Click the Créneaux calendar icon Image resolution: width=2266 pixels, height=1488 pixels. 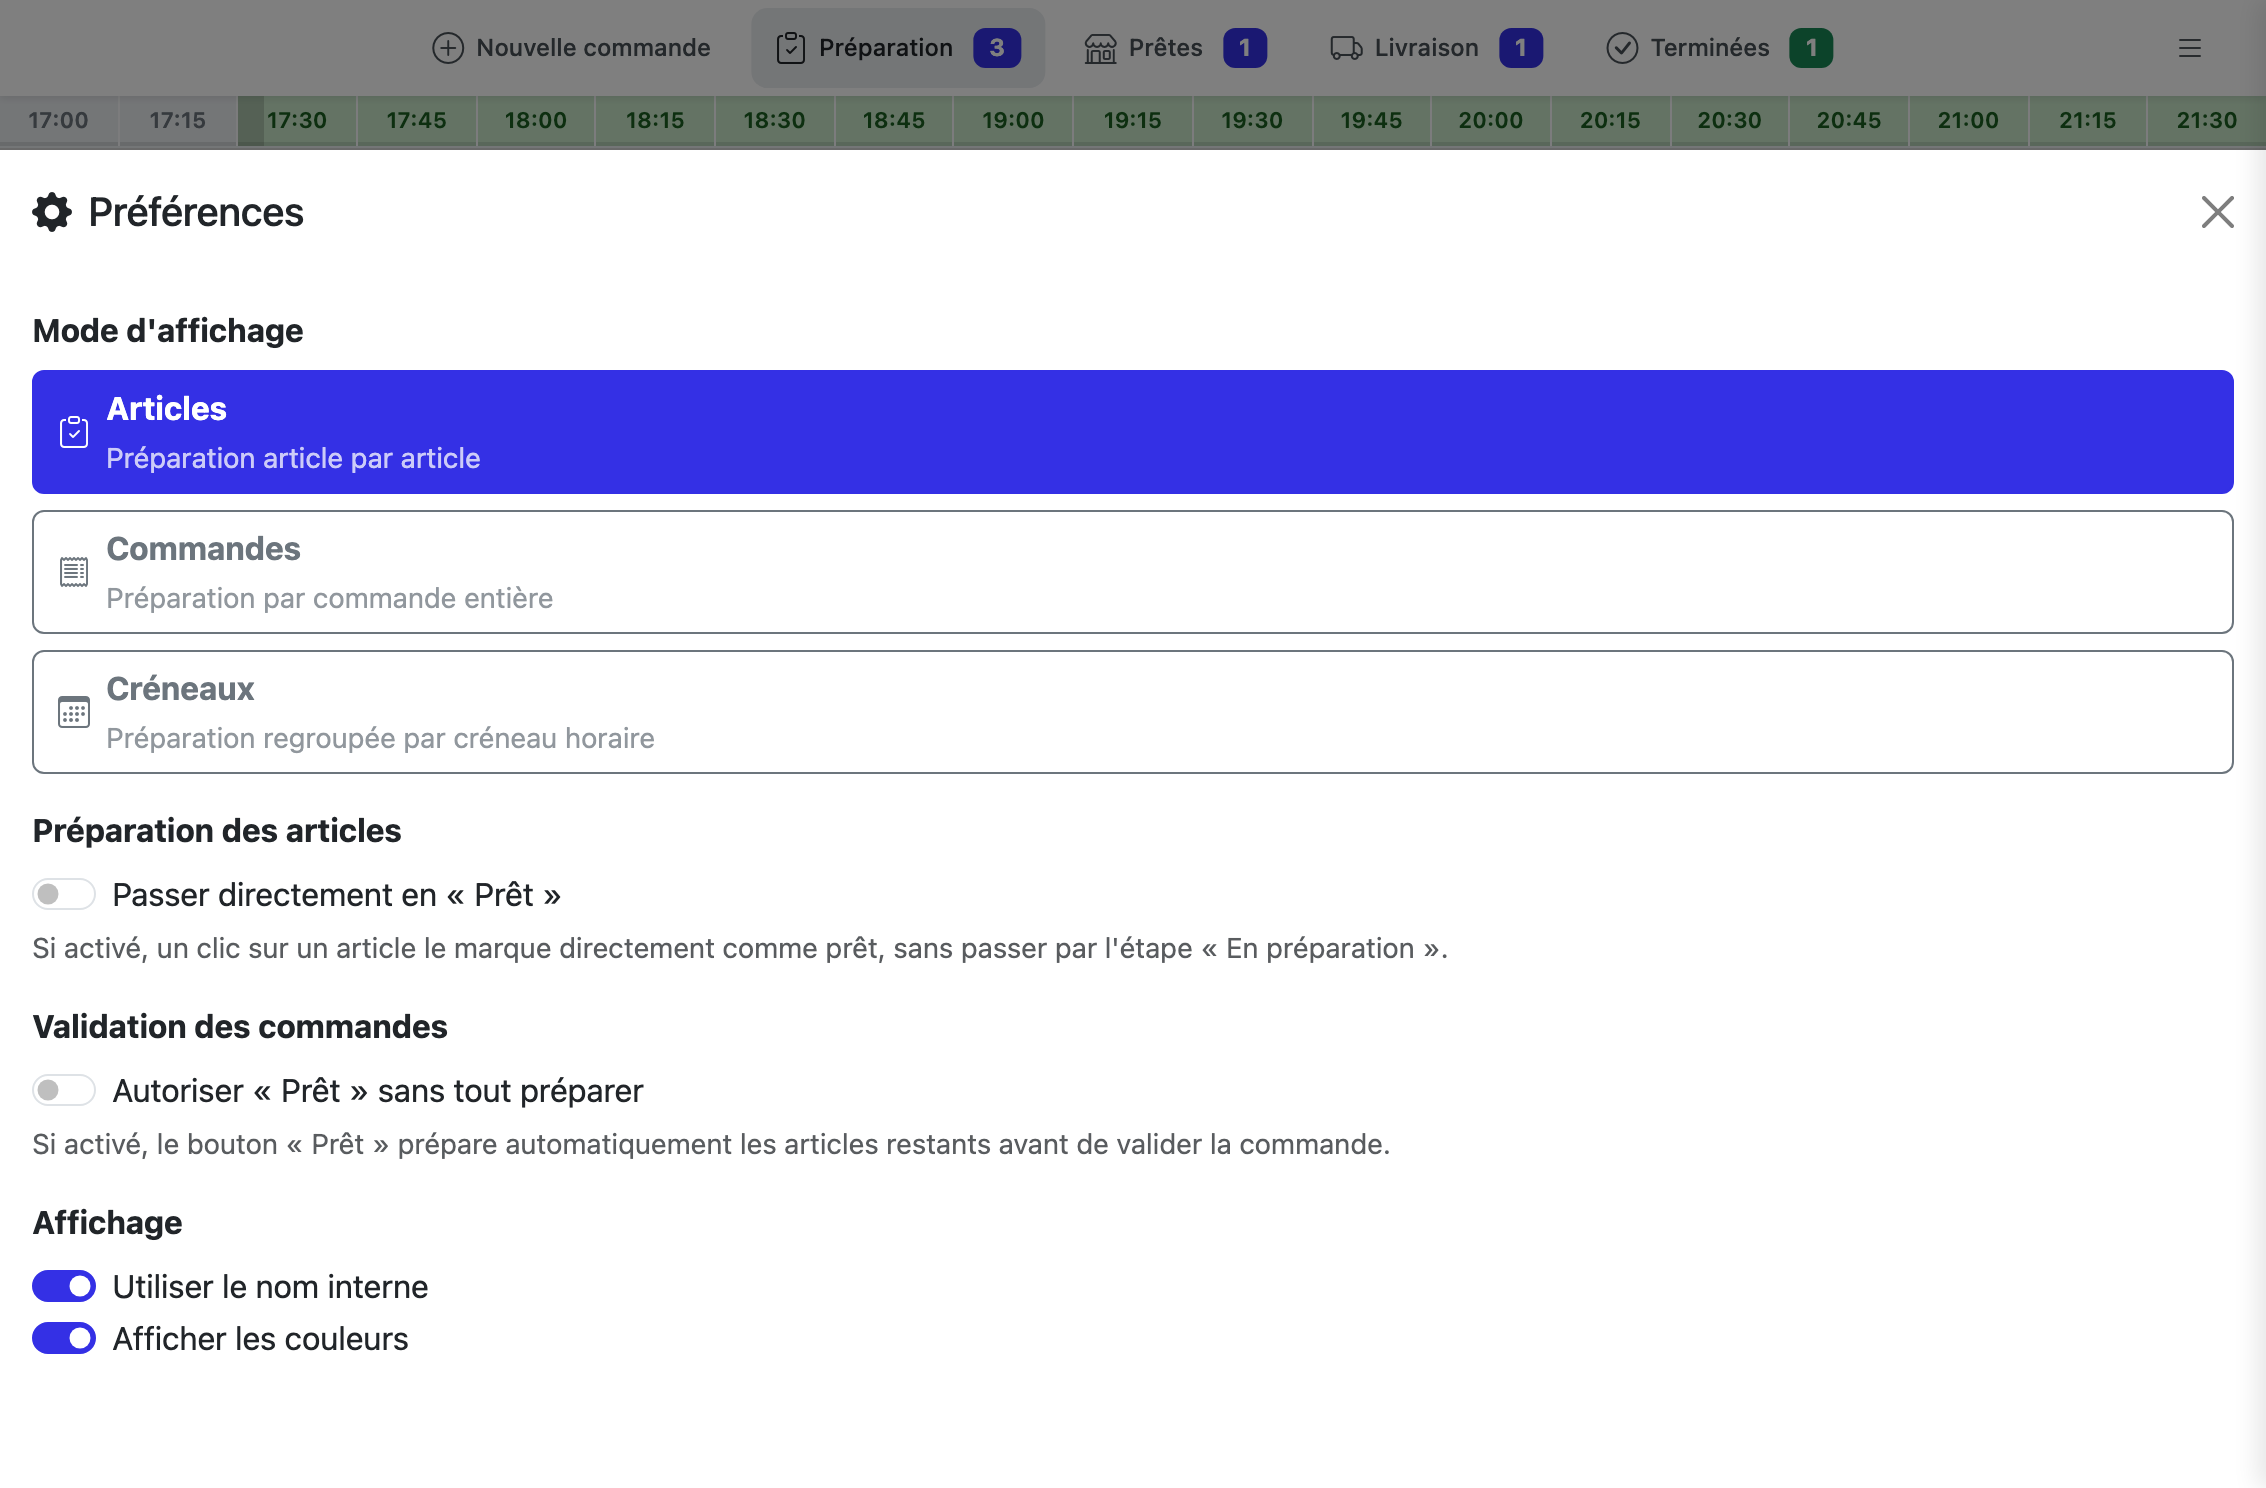(x=74, y=712)
